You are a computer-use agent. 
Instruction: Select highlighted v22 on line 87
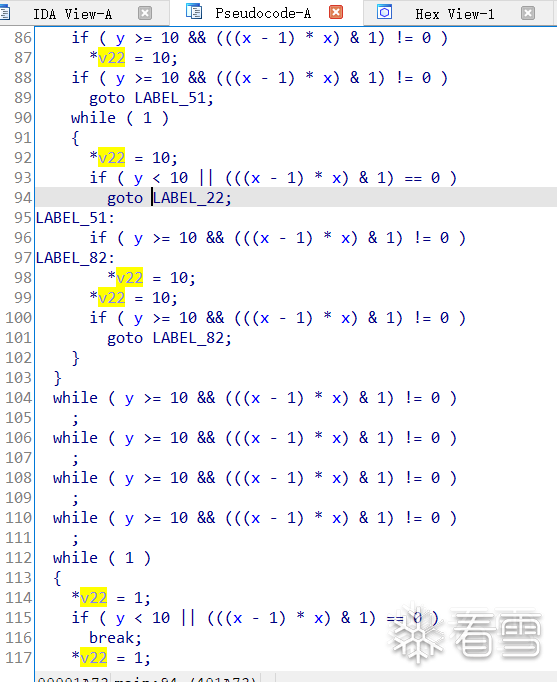[112, 58]
